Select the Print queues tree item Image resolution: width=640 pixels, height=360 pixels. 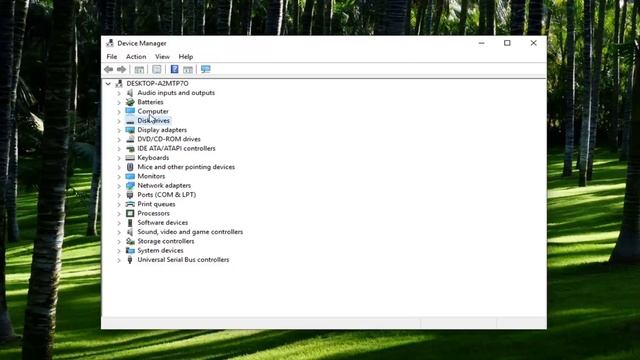156,204
